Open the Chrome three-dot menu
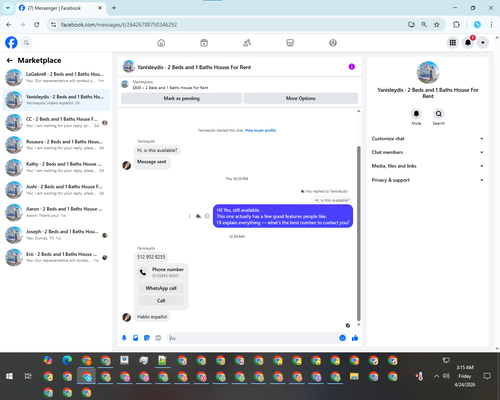500x400 pixels. pyautogui.click(x=491, y=25)
